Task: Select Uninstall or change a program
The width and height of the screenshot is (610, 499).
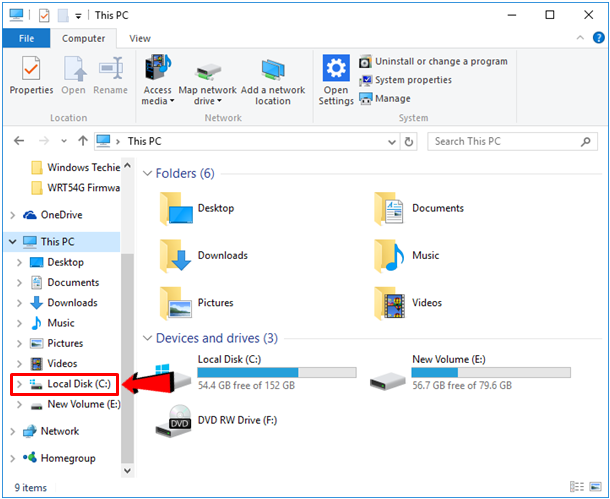Action: pos(433,61)
